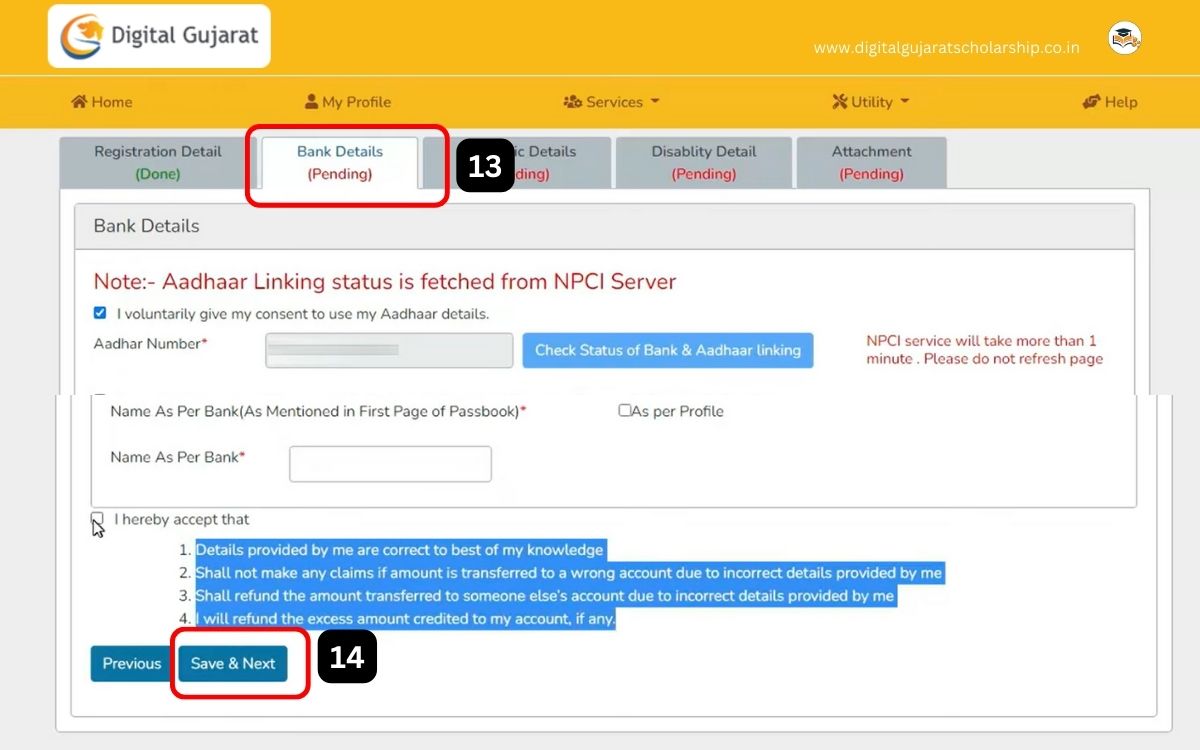Expand the Utility dropdown
Screen dimensions: 1200x750
coord(870,101)
